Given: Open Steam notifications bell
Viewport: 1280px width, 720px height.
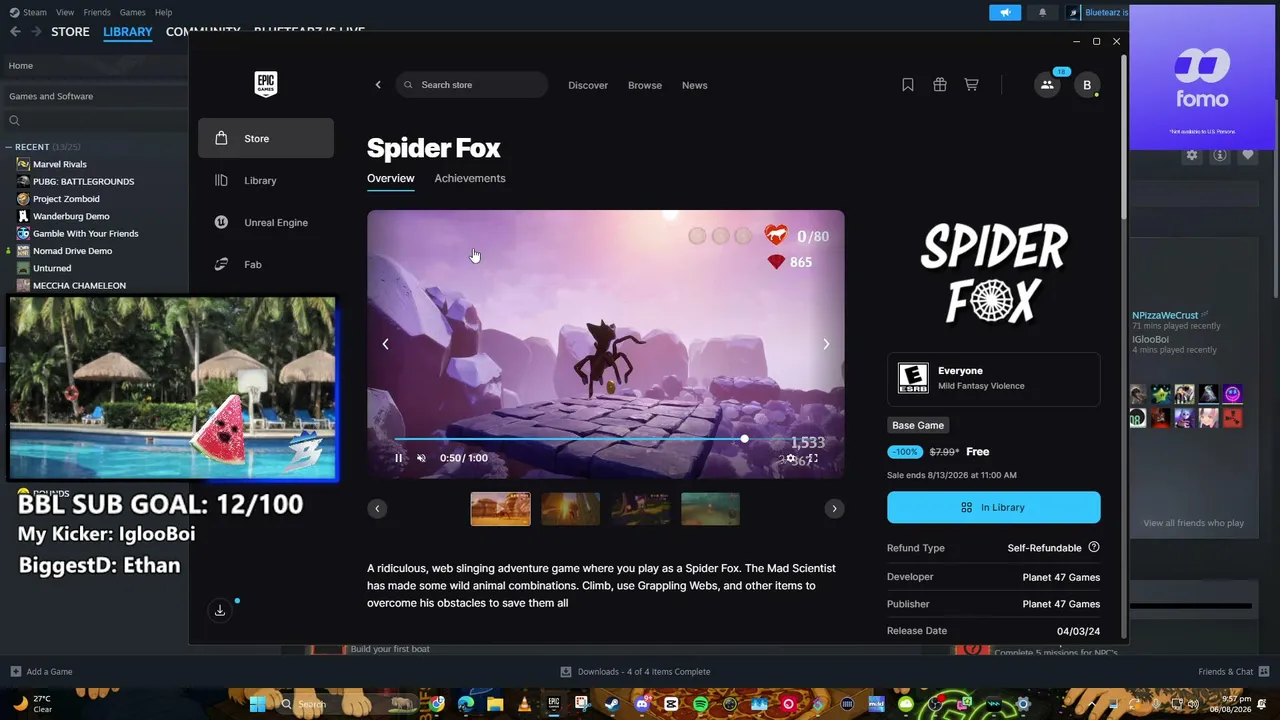Looking at the screenshot, I should click(1042, 12).
